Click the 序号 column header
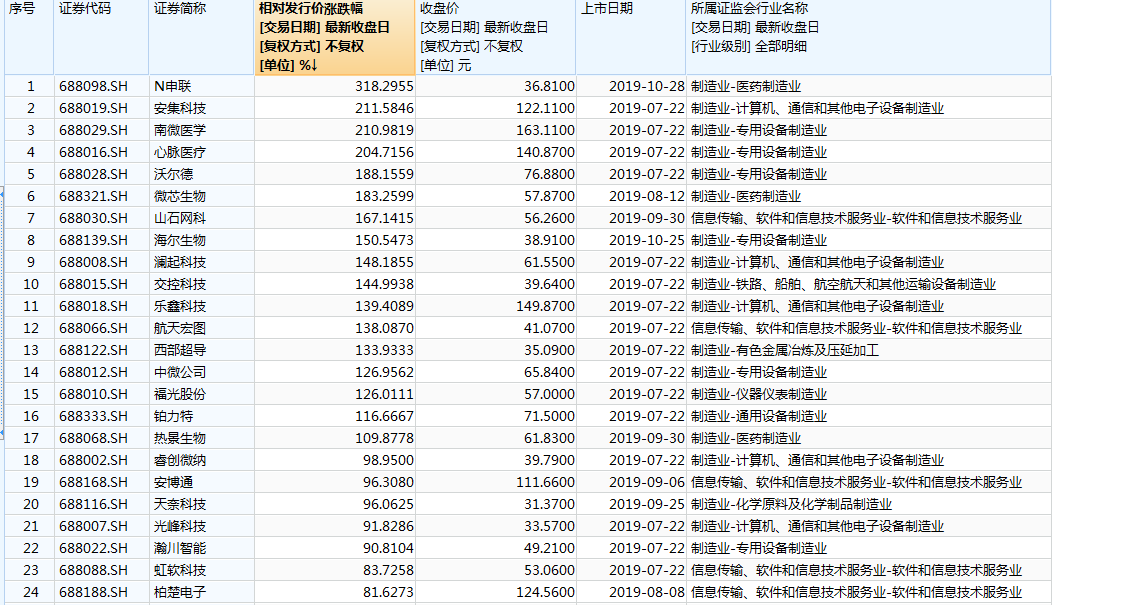 [22, 8]
